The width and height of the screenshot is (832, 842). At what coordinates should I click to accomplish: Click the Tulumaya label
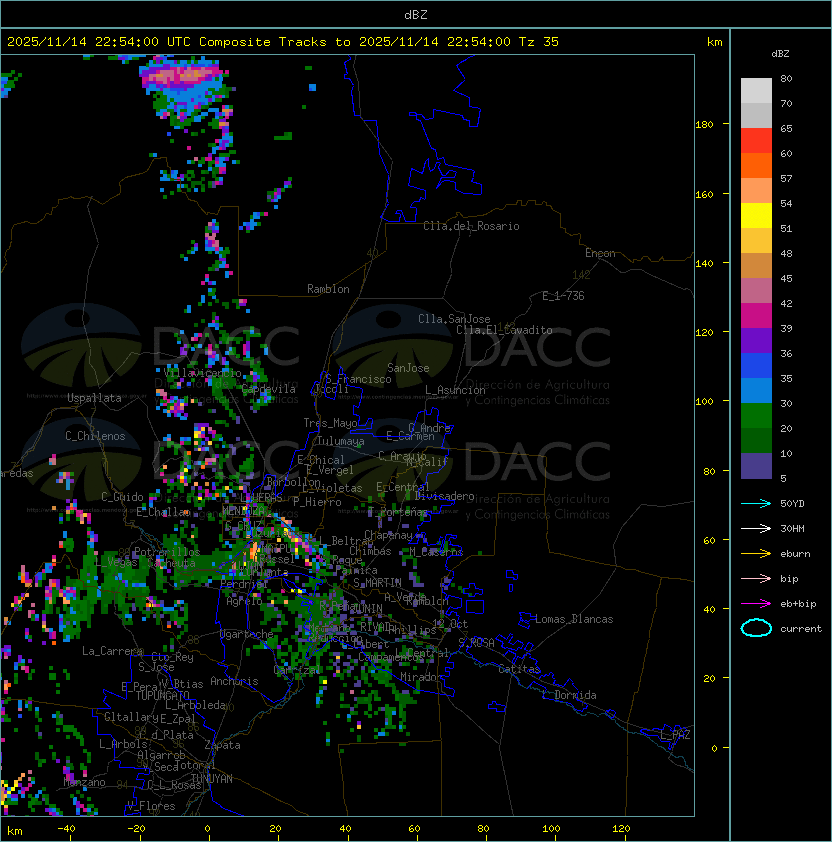pos(341,441)
